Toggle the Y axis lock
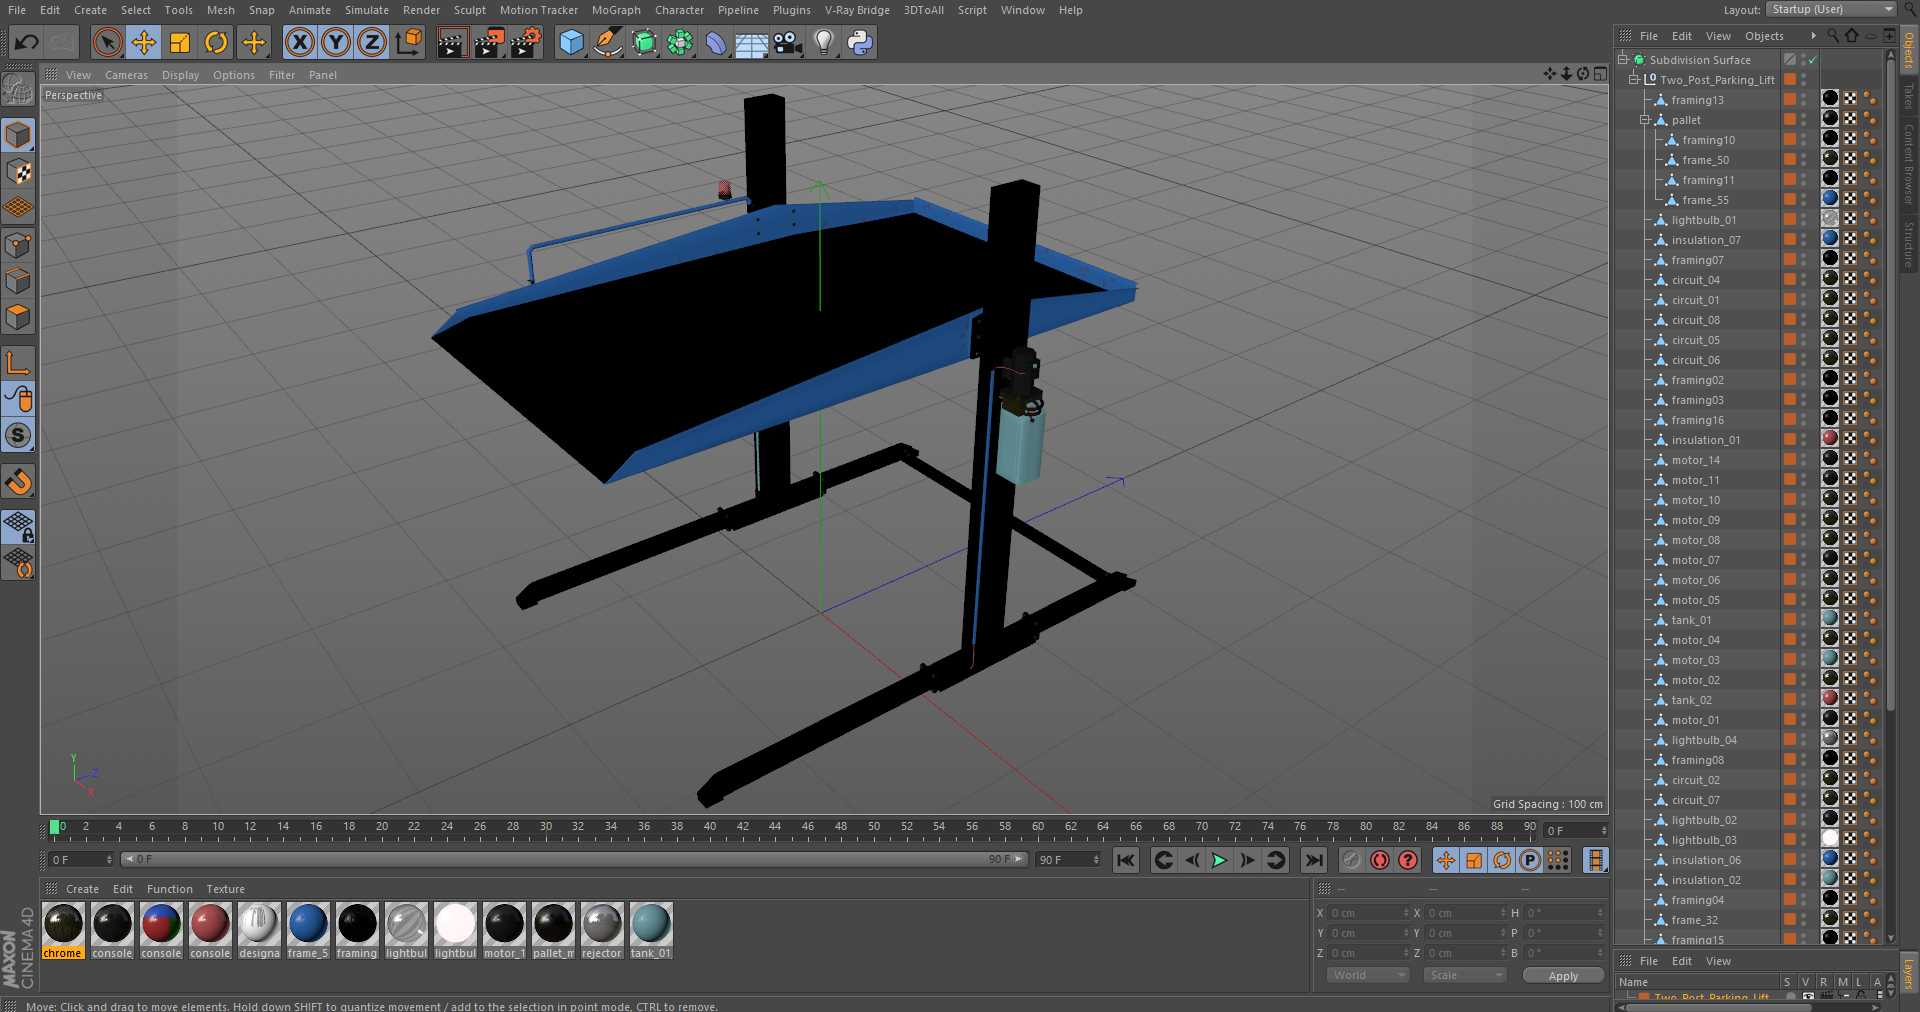This screenshot has height=1012, width=1920. (336, 42)
